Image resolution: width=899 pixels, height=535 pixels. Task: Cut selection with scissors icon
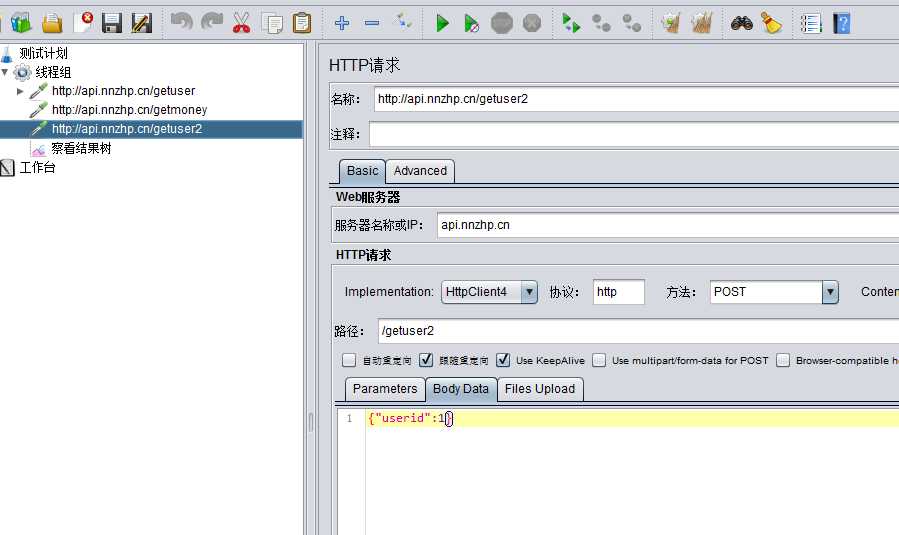241,23
